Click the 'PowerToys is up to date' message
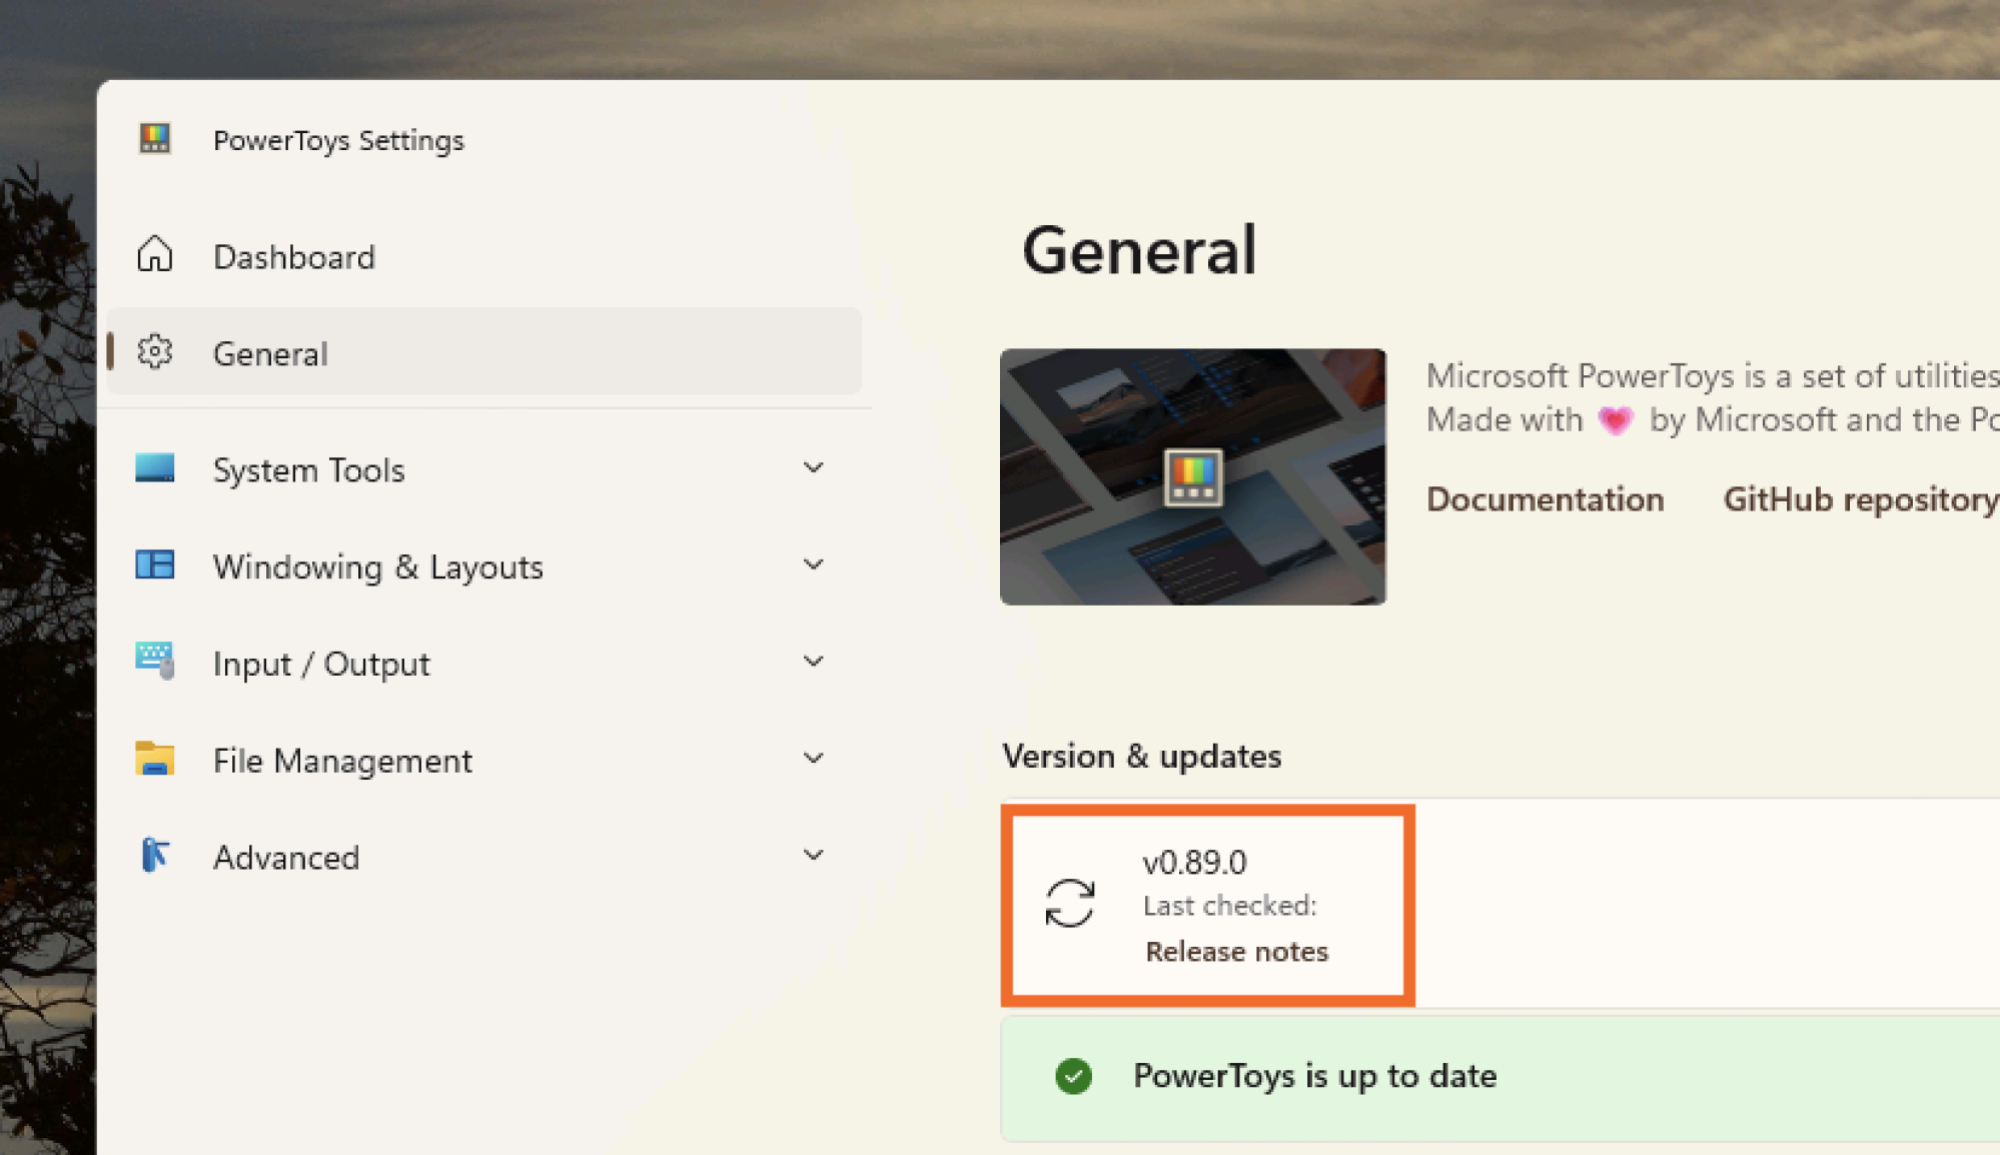This screenshot has height=1155, width=2000. pyautogui.click(x=1315, y=1076)
